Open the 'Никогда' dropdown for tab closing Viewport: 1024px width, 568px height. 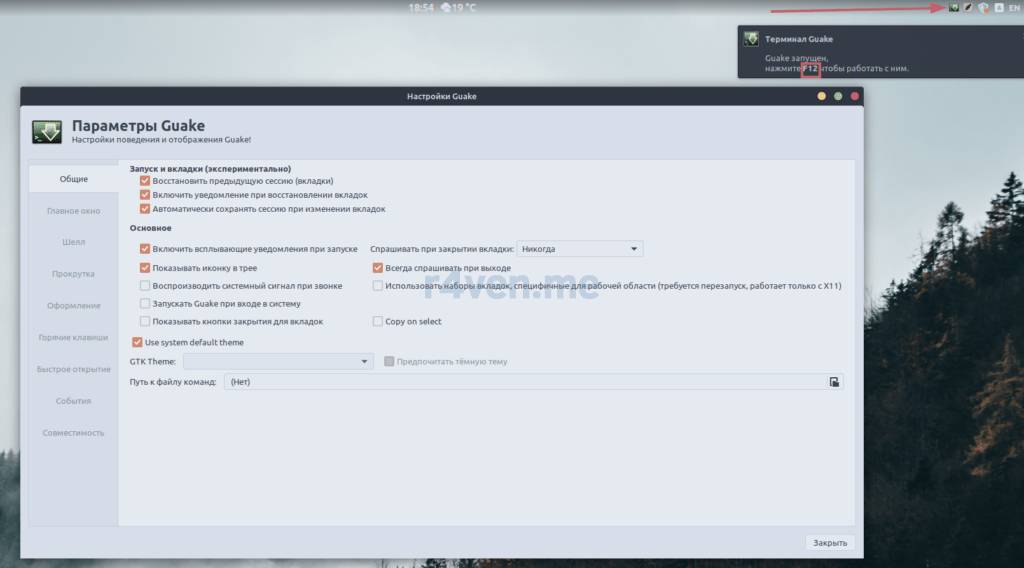(579, 249)
